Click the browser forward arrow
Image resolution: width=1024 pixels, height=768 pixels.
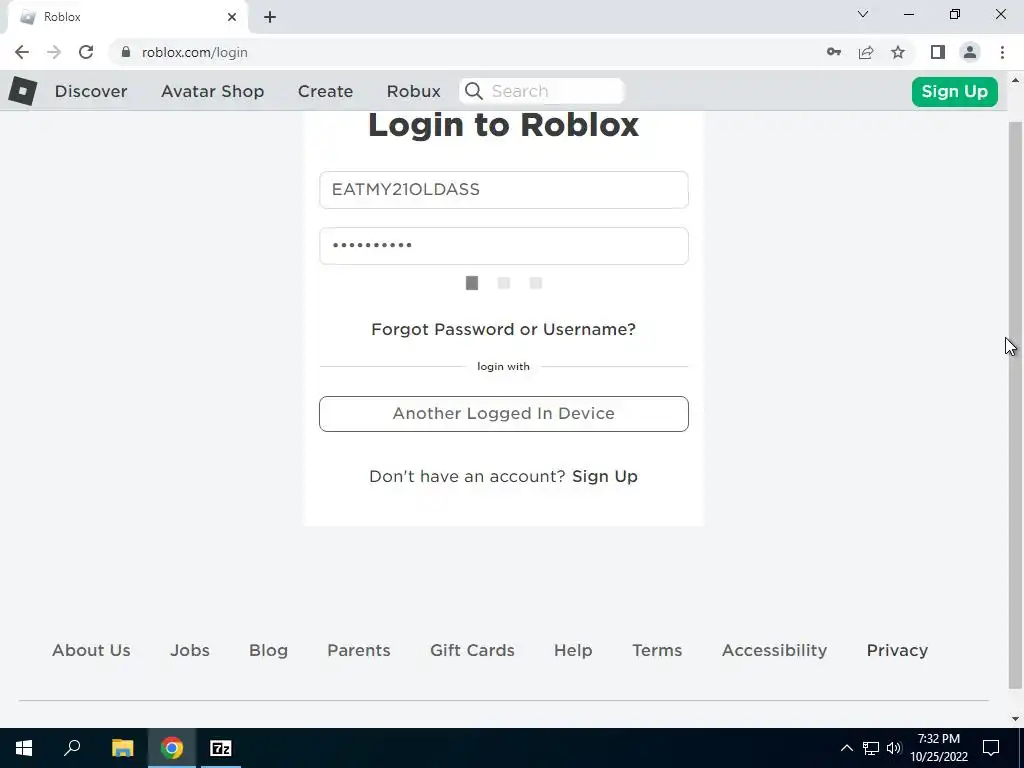coord(54,52)
